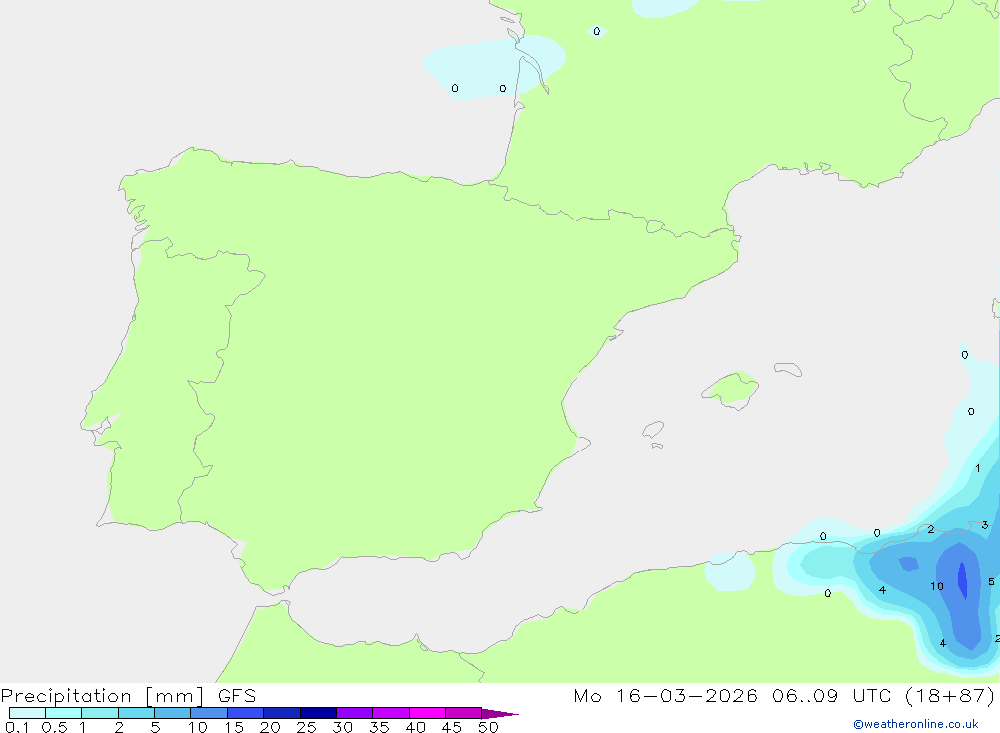The width and height of the screenshot is (1000, 733).
Task: Select the 45–50 mm legend color box
Action: (x=463, y=713)
